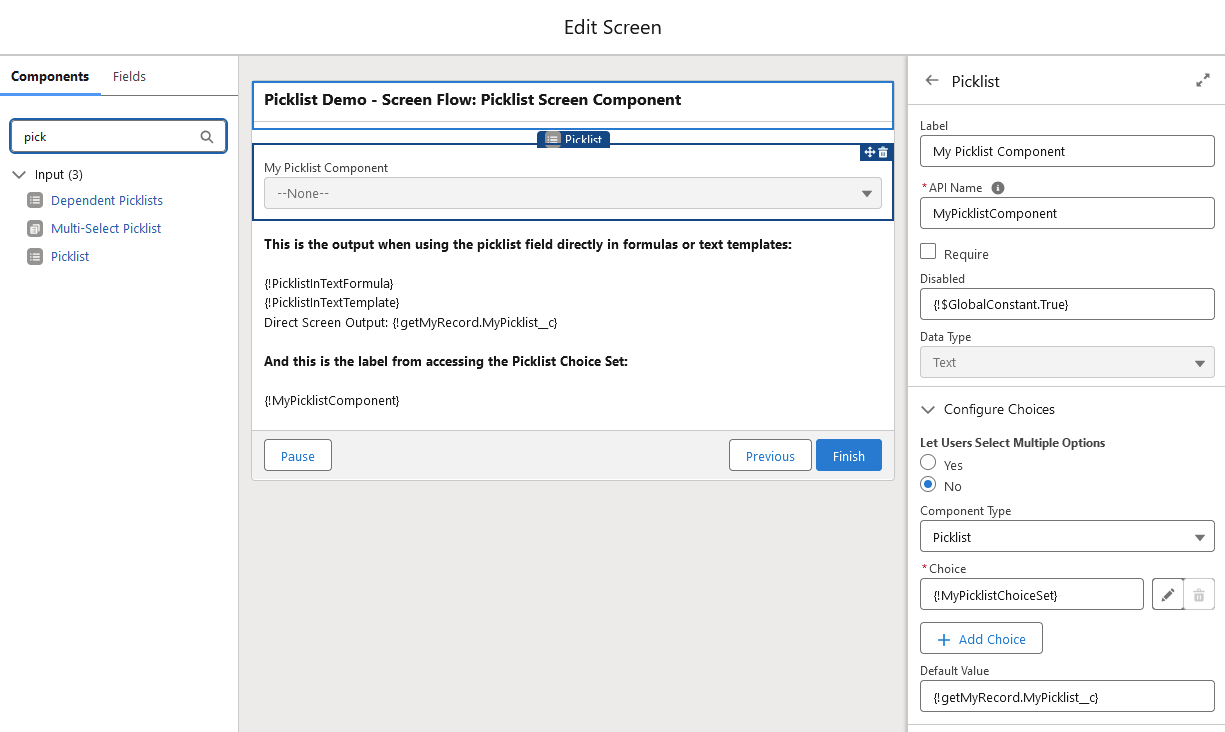Collapse the Input (3) group
The height and width of the screenshot is (732, 1225).
[19, 174]
